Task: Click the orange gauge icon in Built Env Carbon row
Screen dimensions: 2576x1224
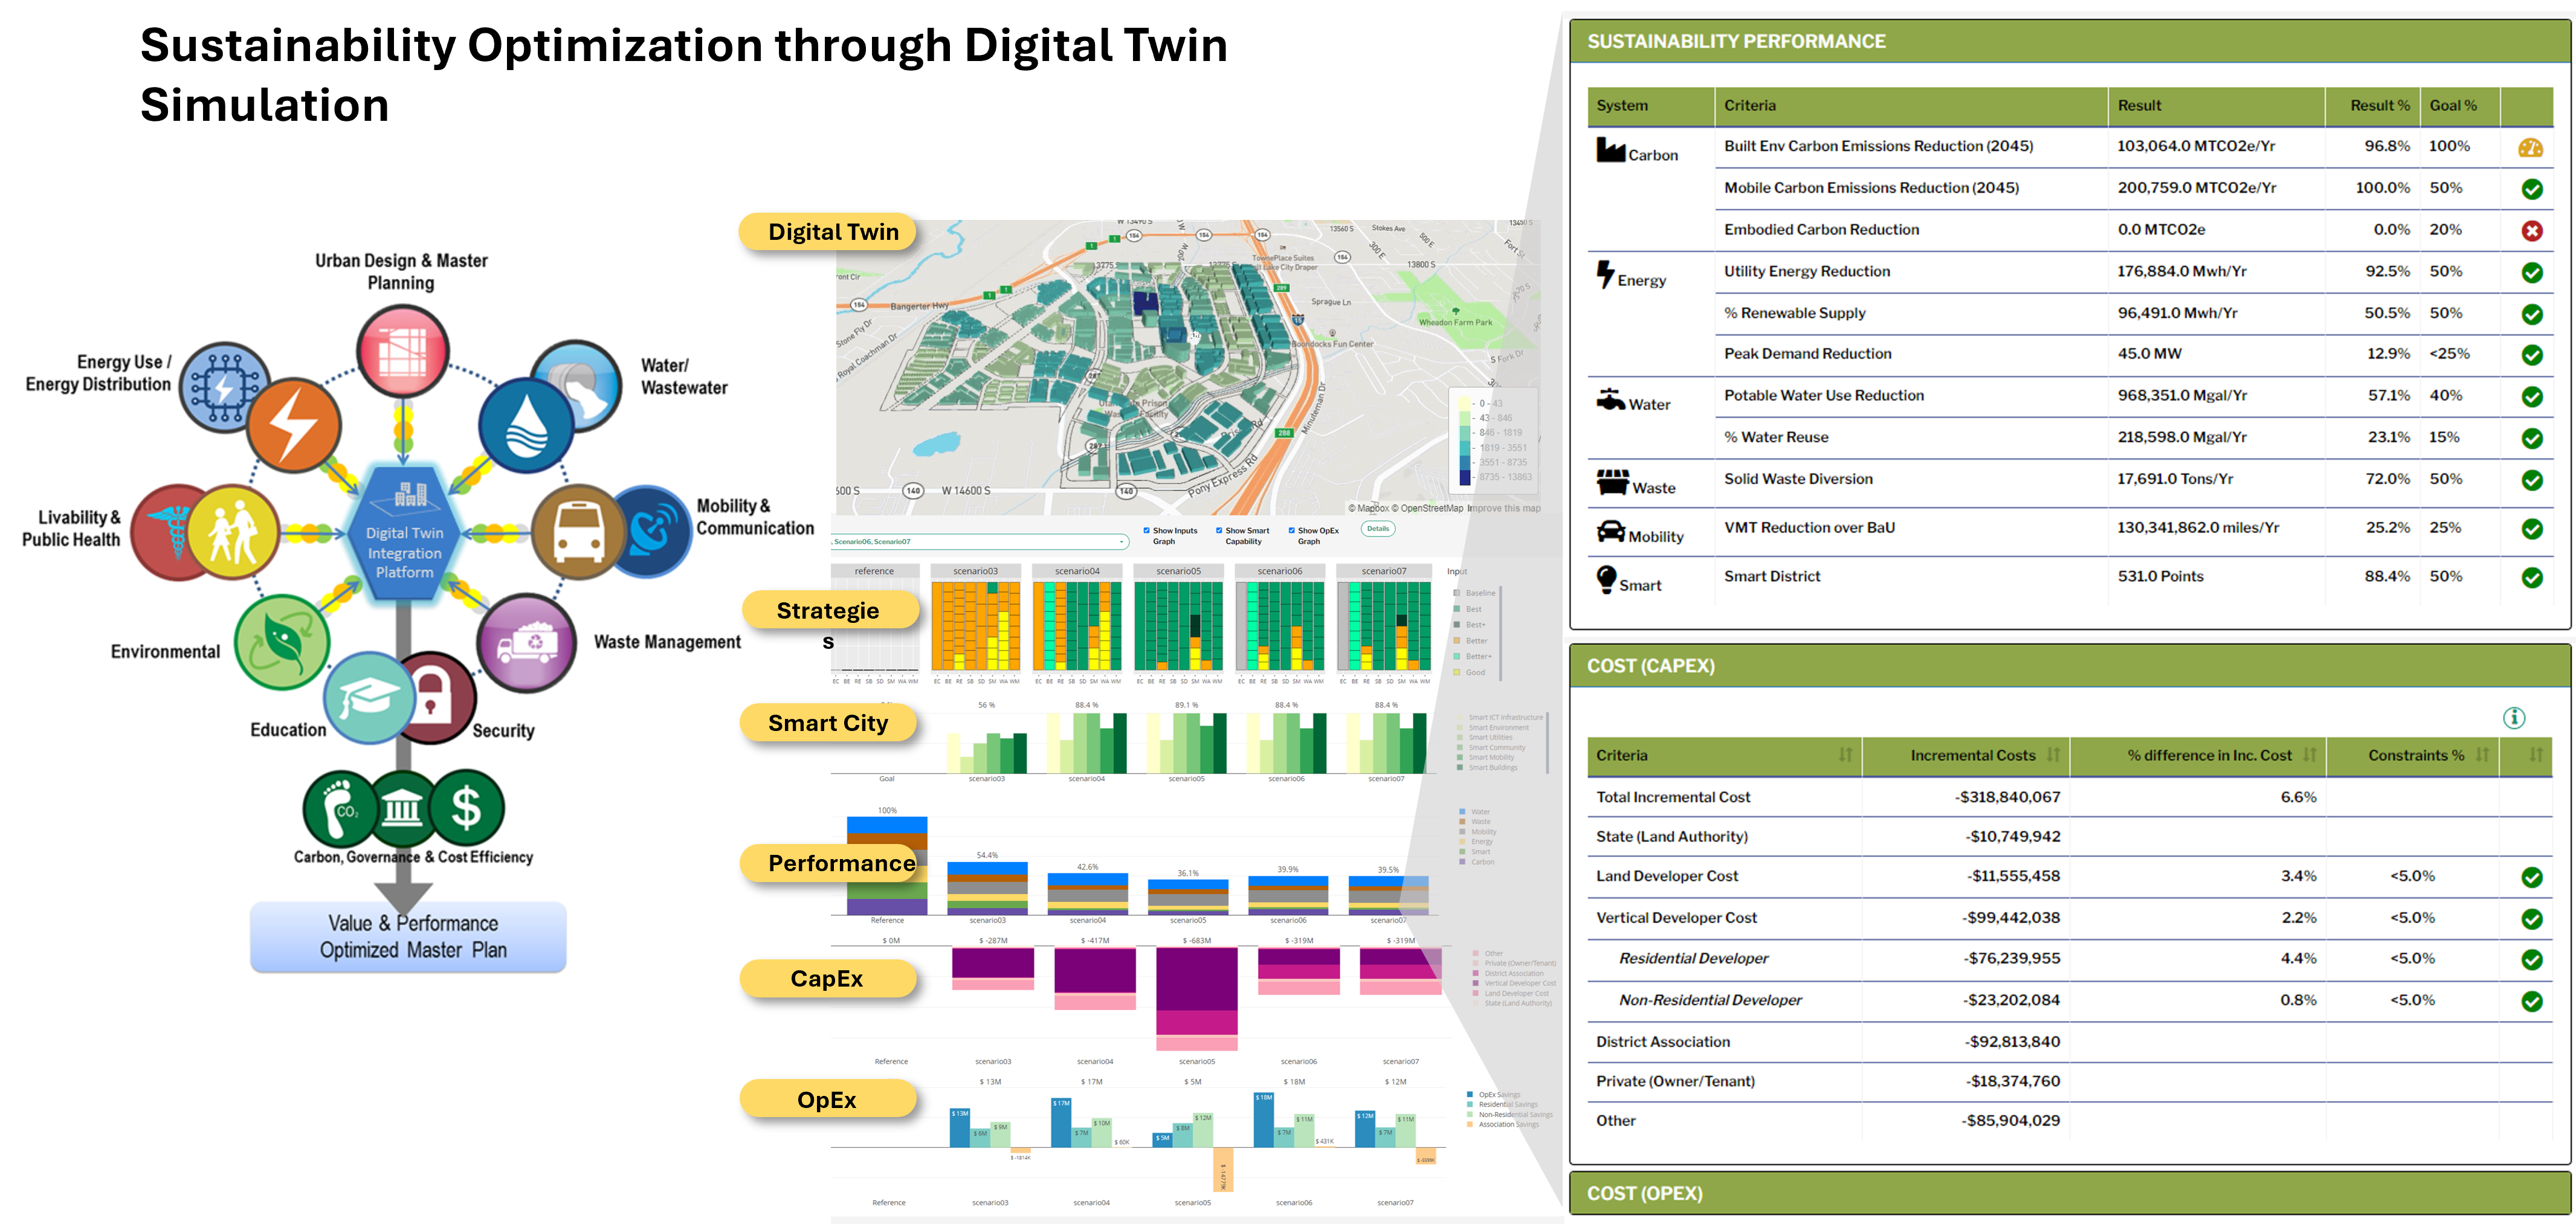Action: (2530, 148)
